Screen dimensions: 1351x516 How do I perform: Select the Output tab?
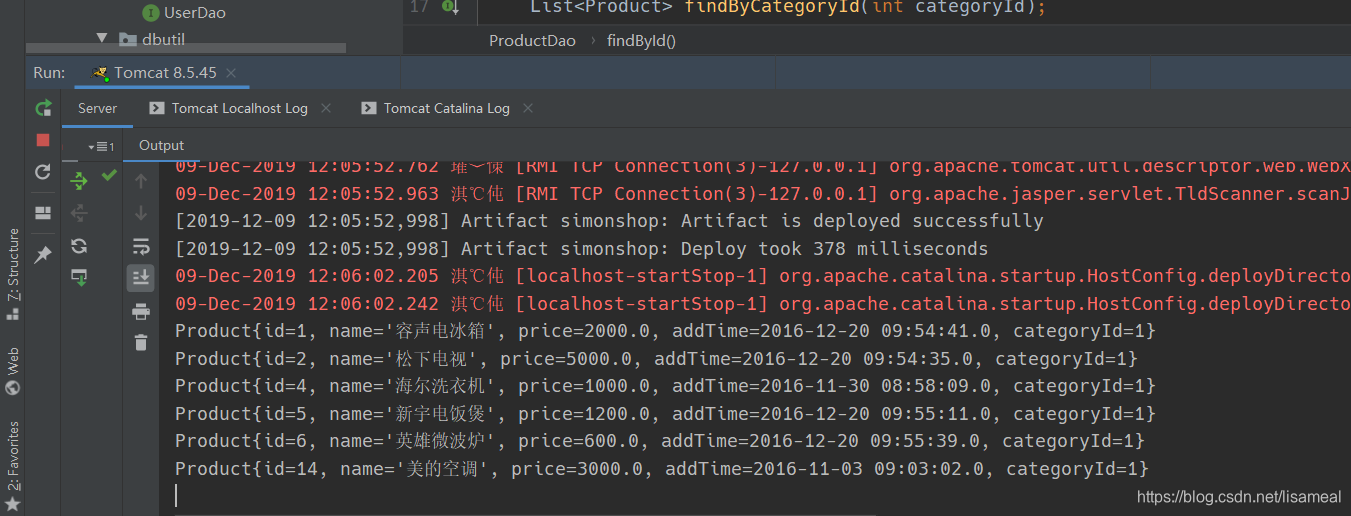161,145
